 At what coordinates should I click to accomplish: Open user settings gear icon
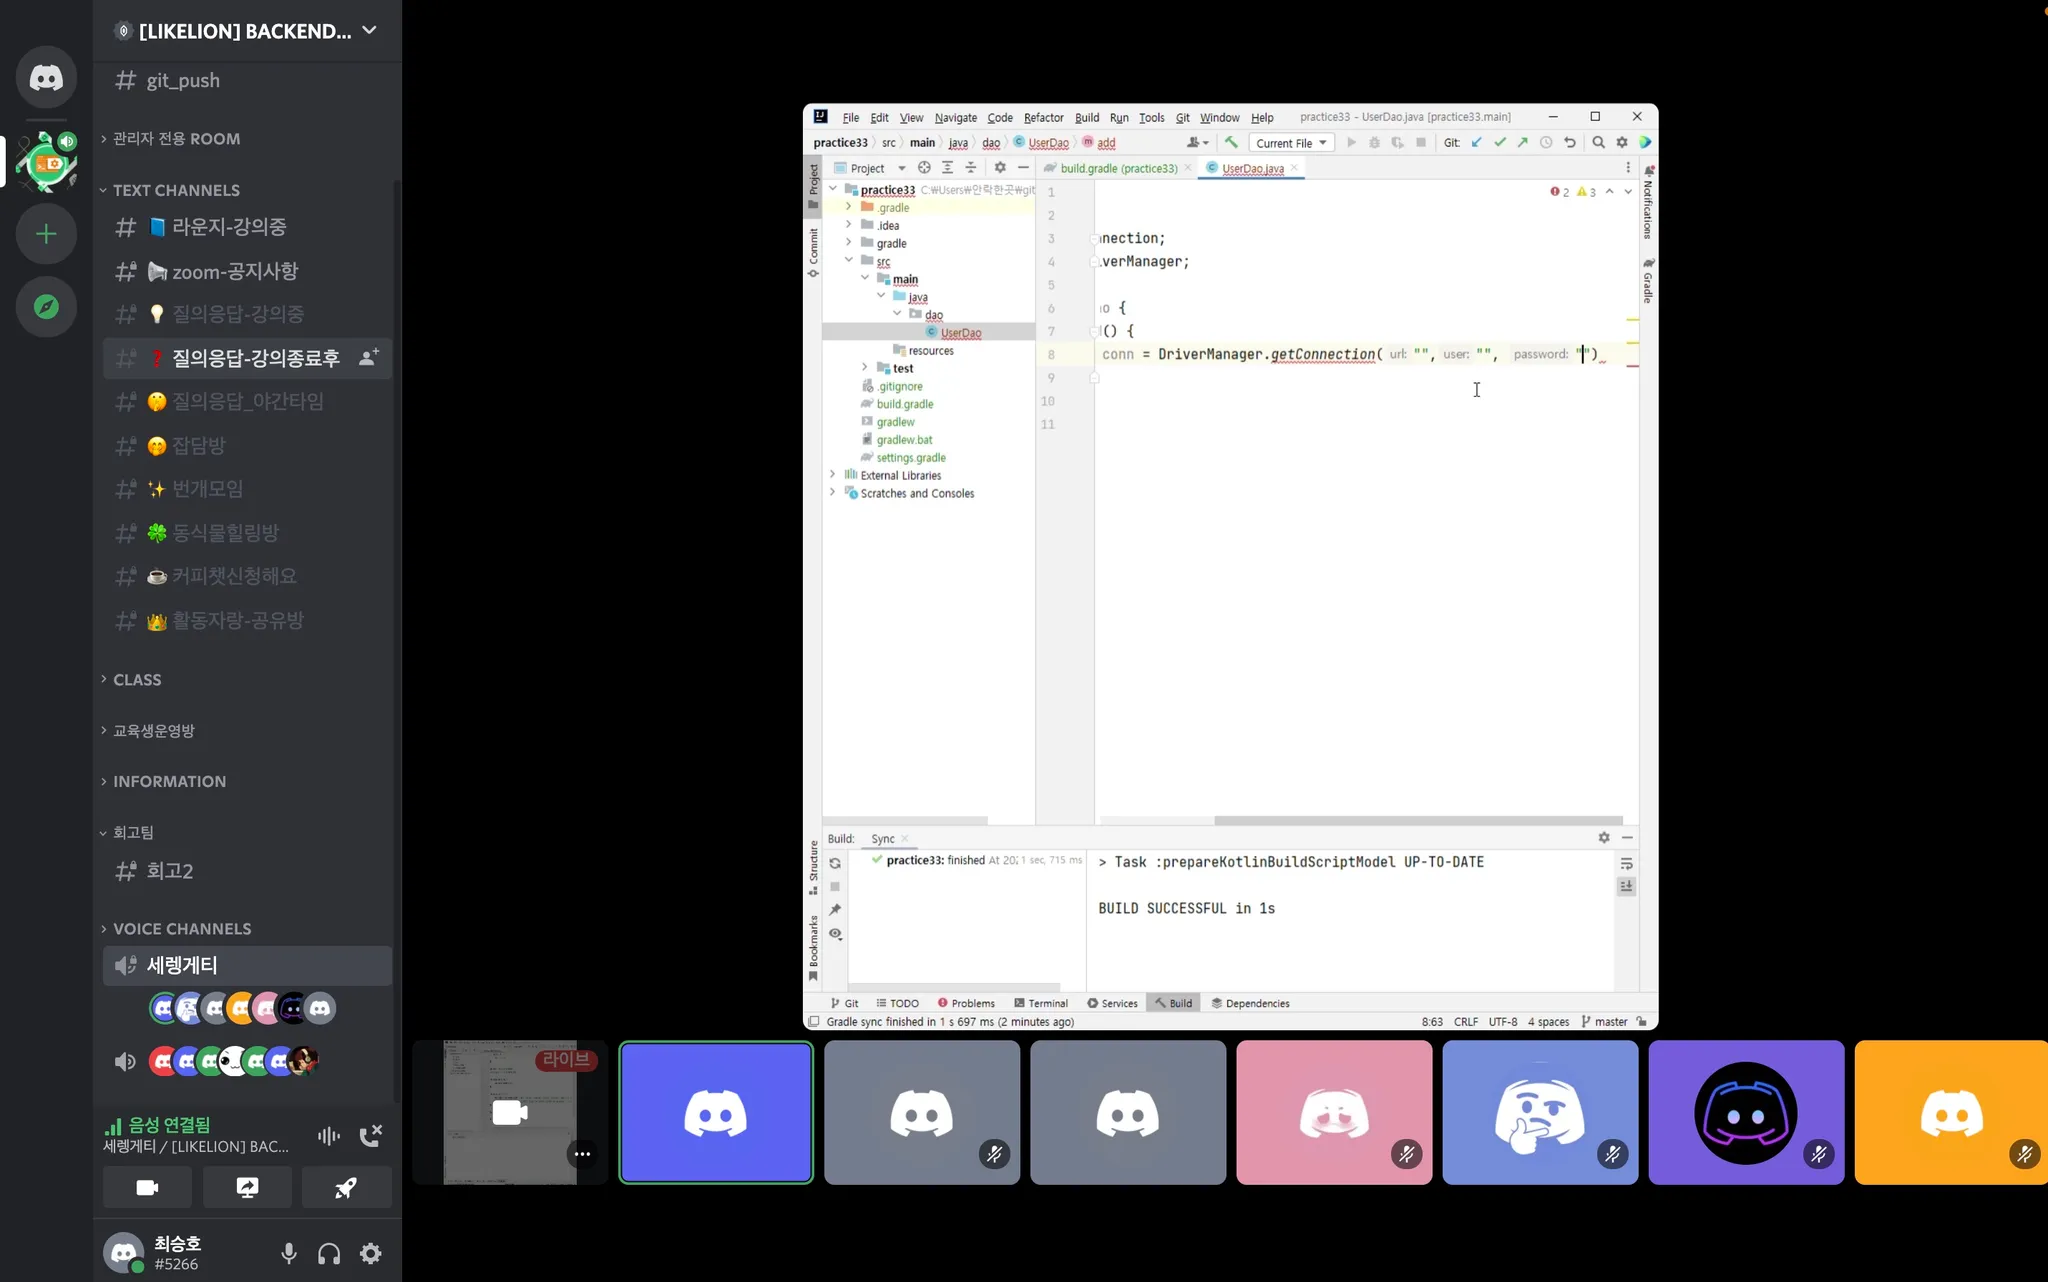[371, 1253]
